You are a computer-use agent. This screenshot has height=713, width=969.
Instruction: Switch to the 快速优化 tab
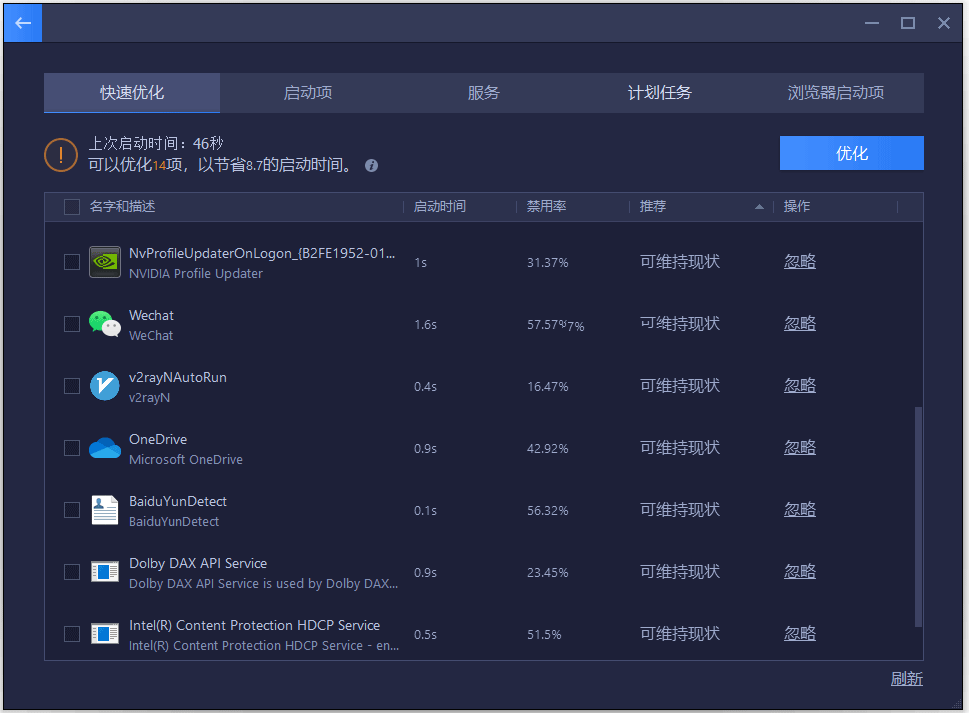[x=132, y=93]
